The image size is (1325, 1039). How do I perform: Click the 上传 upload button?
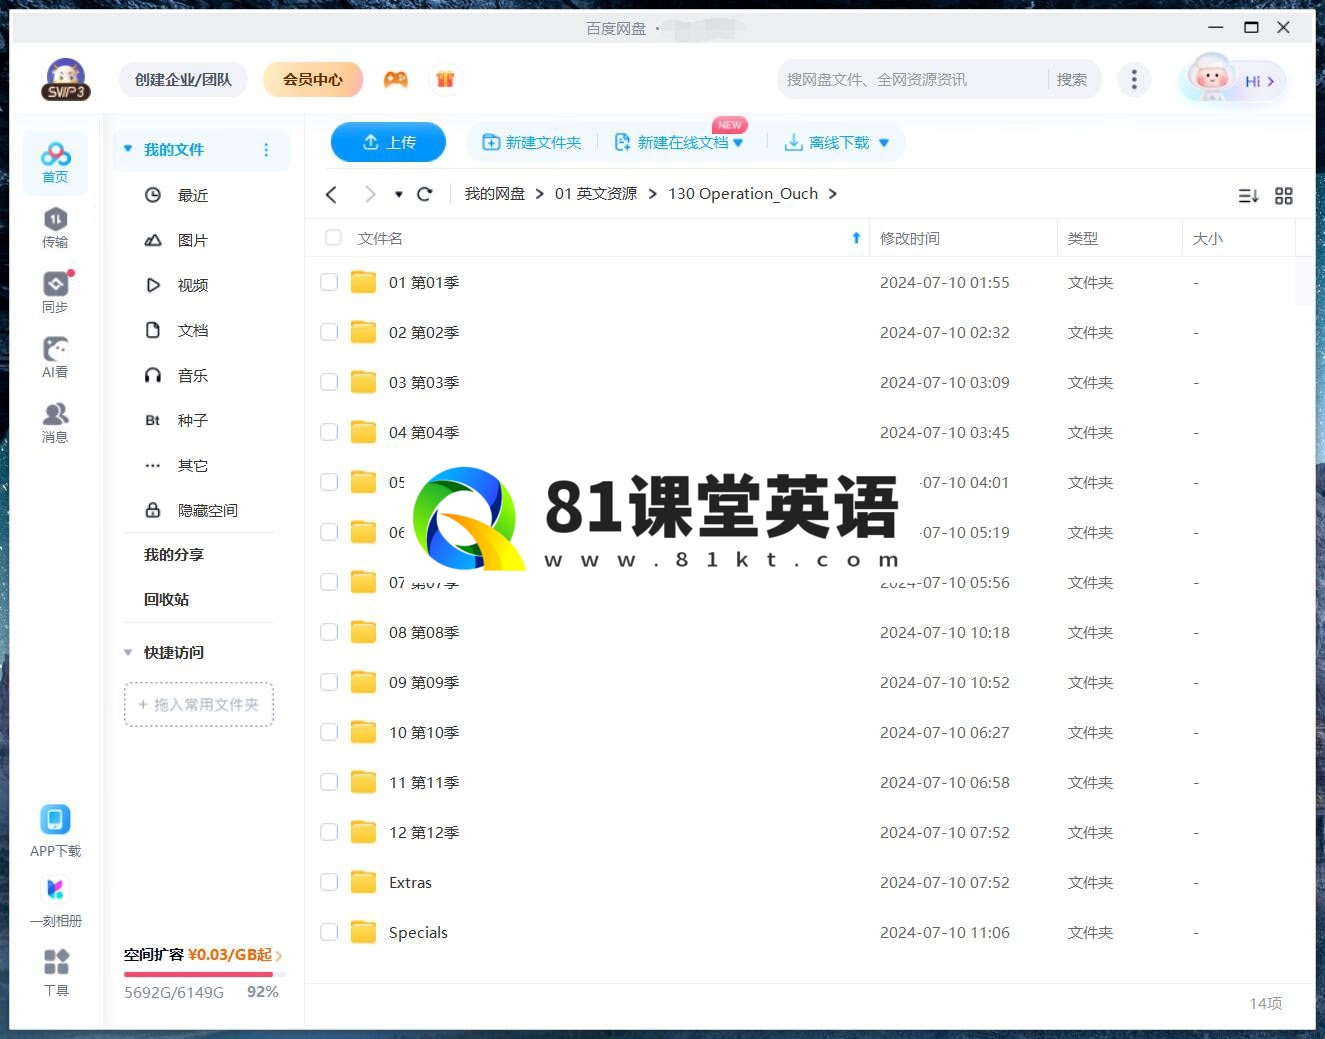[x=388, y=143]
